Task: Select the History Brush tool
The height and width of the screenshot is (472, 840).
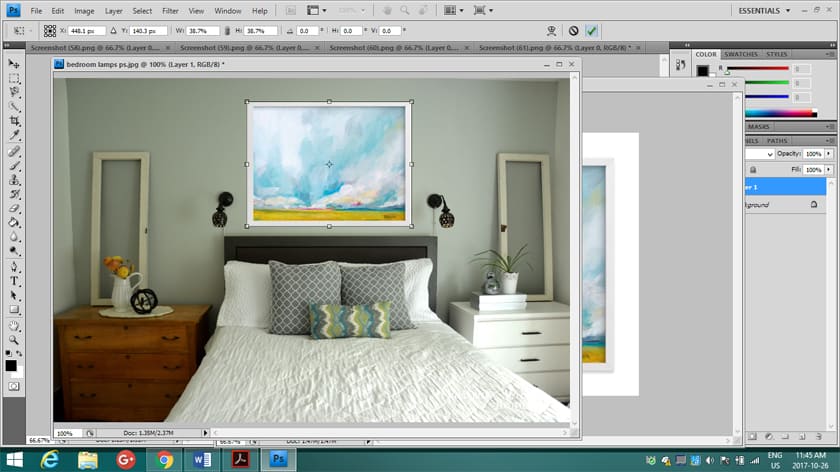Action: tap(14, 194)
